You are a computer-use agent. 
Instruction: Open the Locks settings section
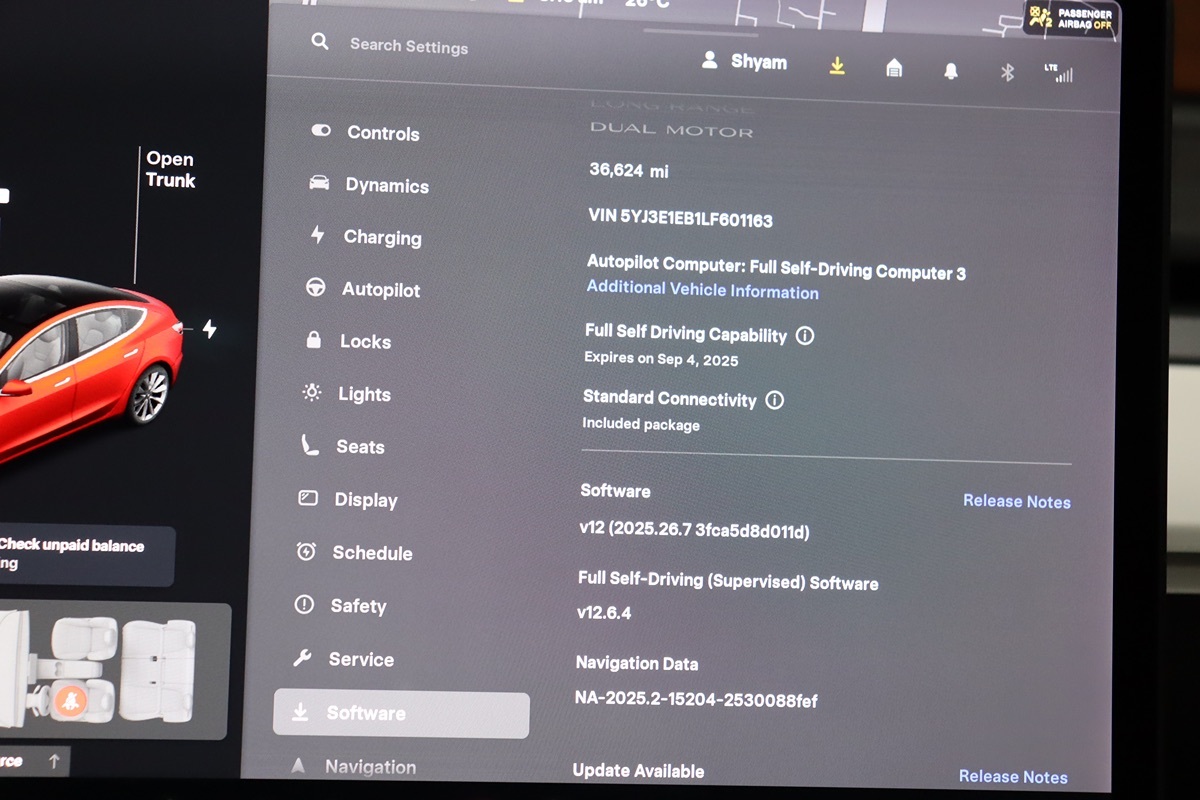click(x=364, y=342)
